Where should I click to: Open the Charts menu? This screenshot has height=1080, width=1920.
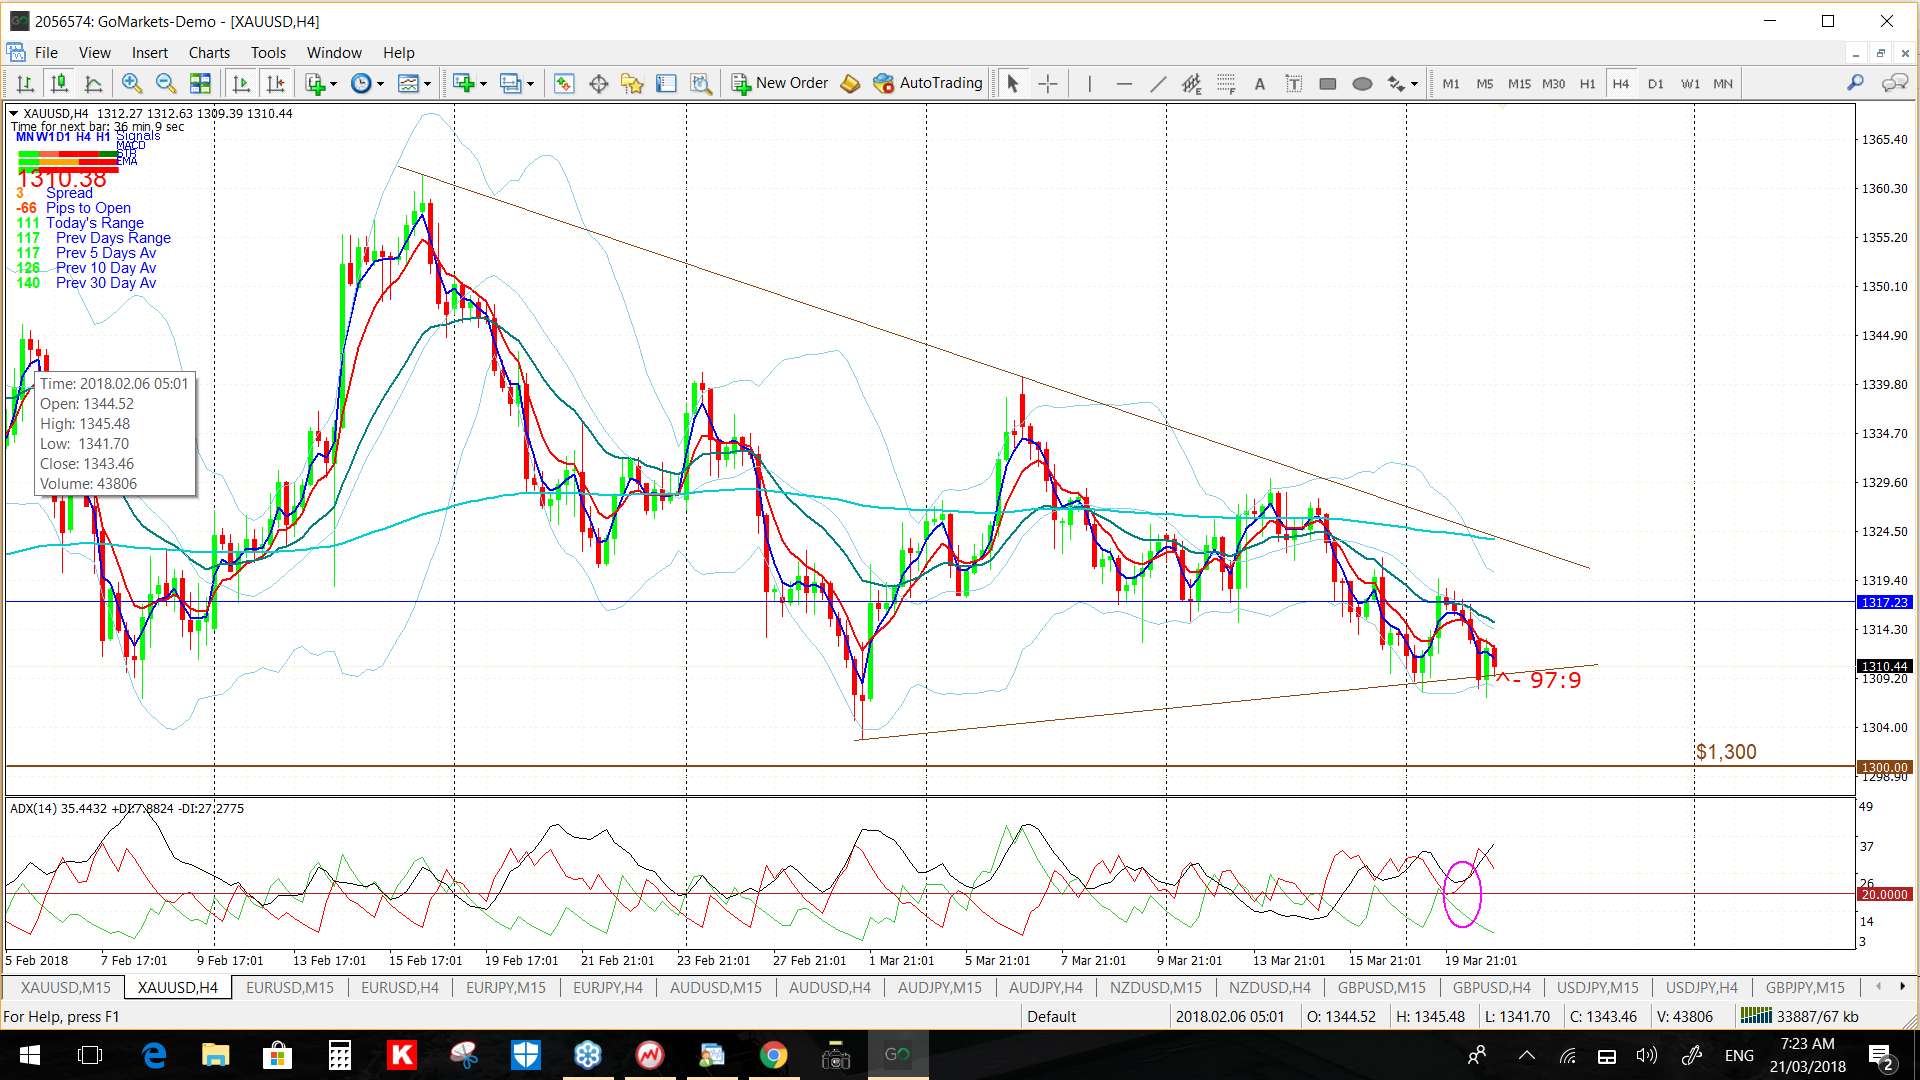[209, 53]
